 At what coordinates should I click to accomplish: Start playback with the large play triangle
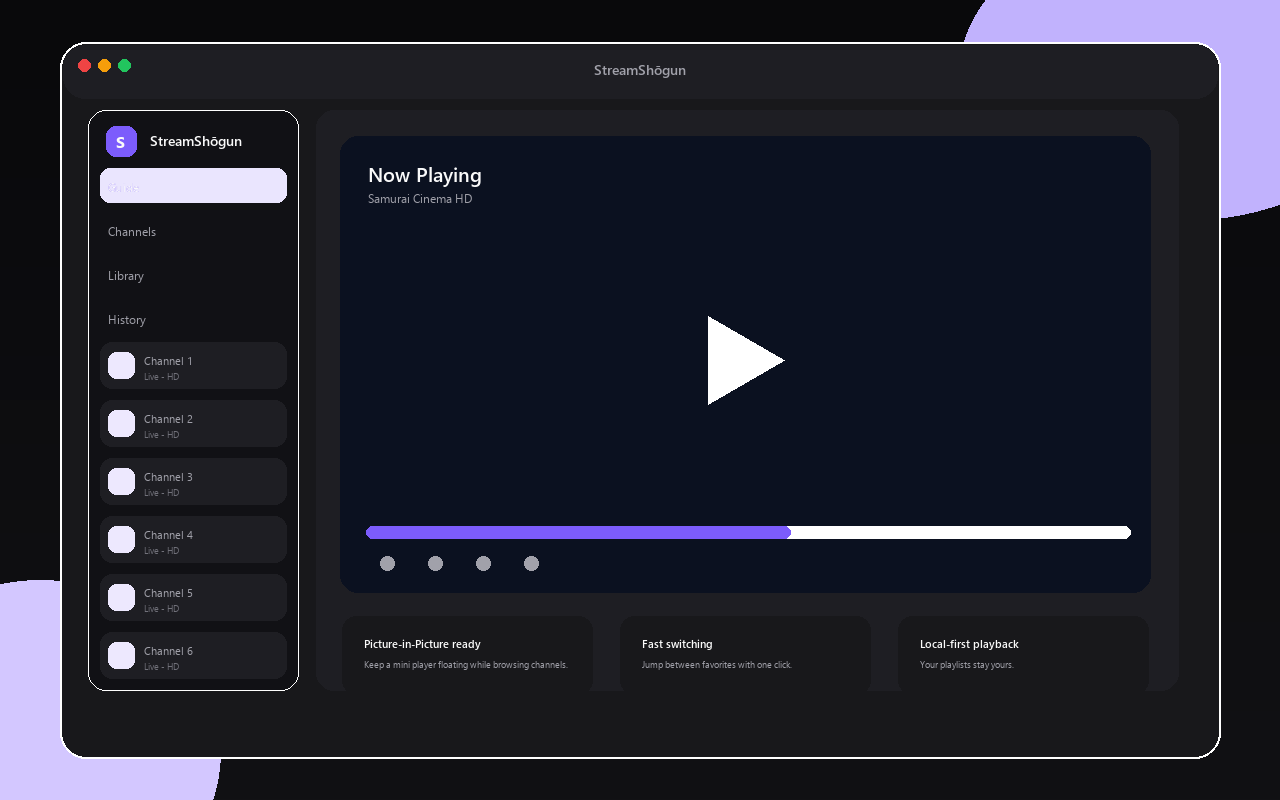(x=745, y=360)
